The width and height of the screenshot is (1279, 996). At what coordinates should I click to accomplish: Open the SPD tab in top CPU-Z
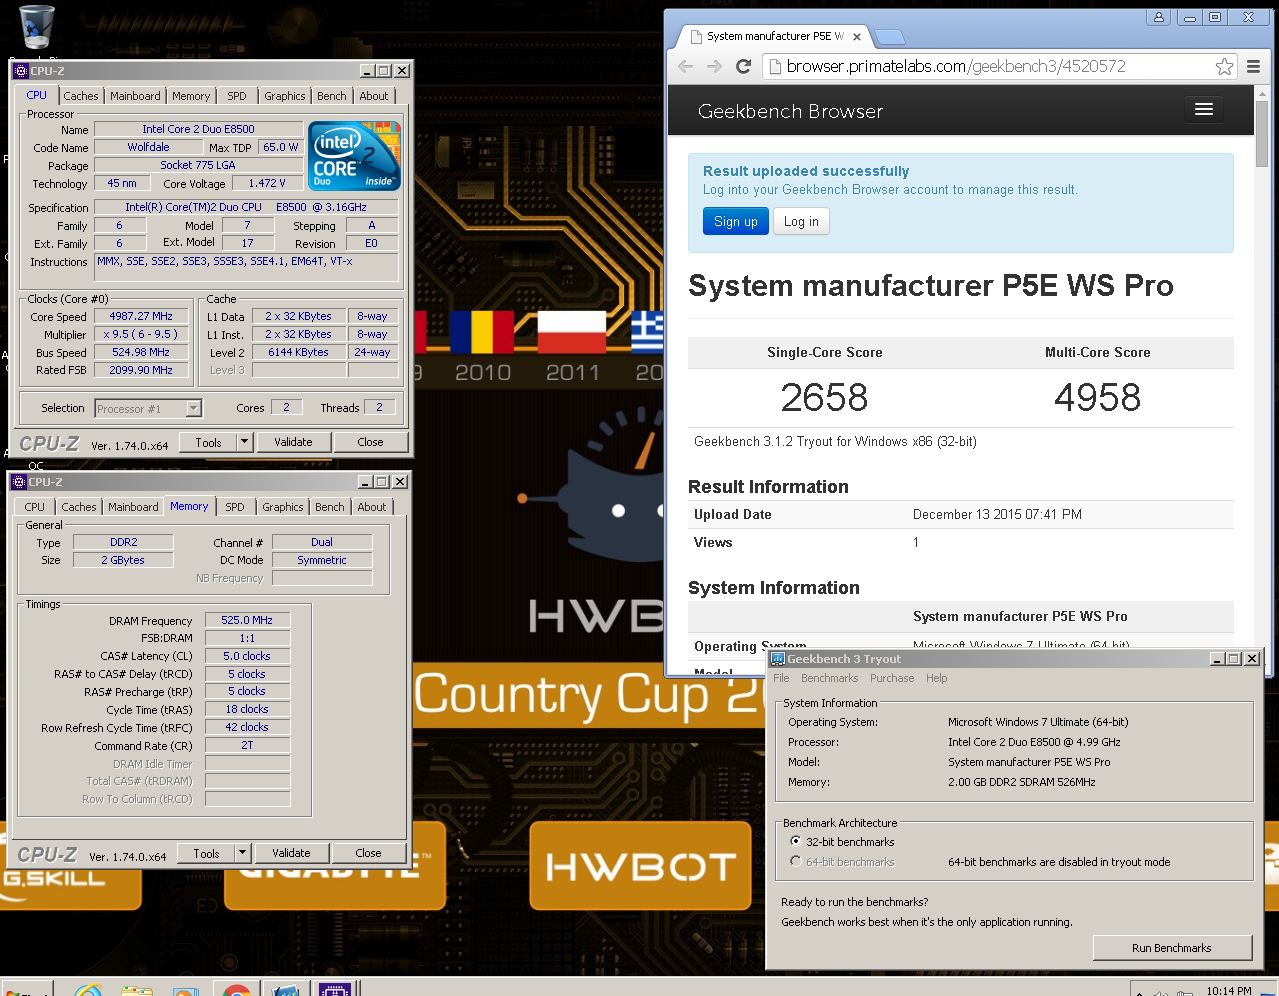click(237, 96)
